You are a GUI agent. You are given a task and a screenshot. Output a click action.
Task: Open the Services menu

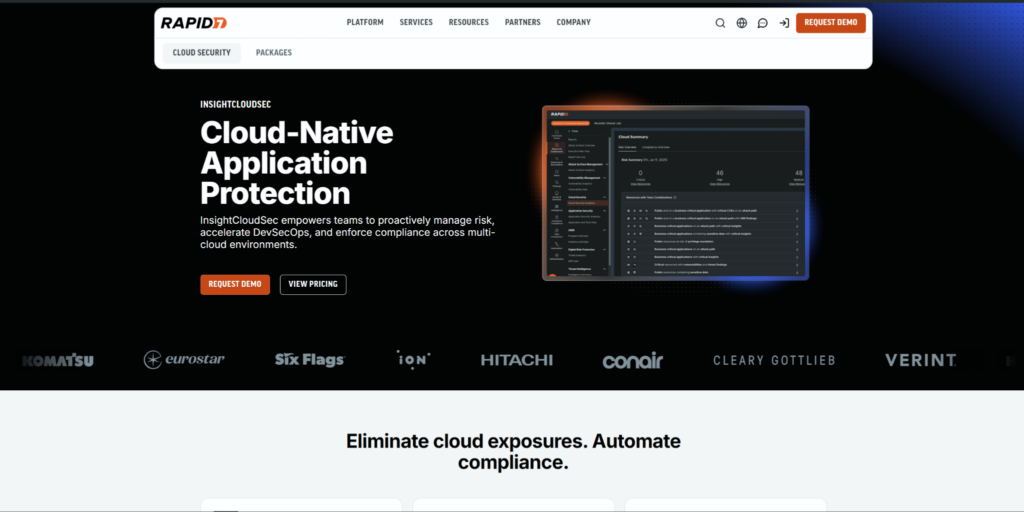(416, 22)
